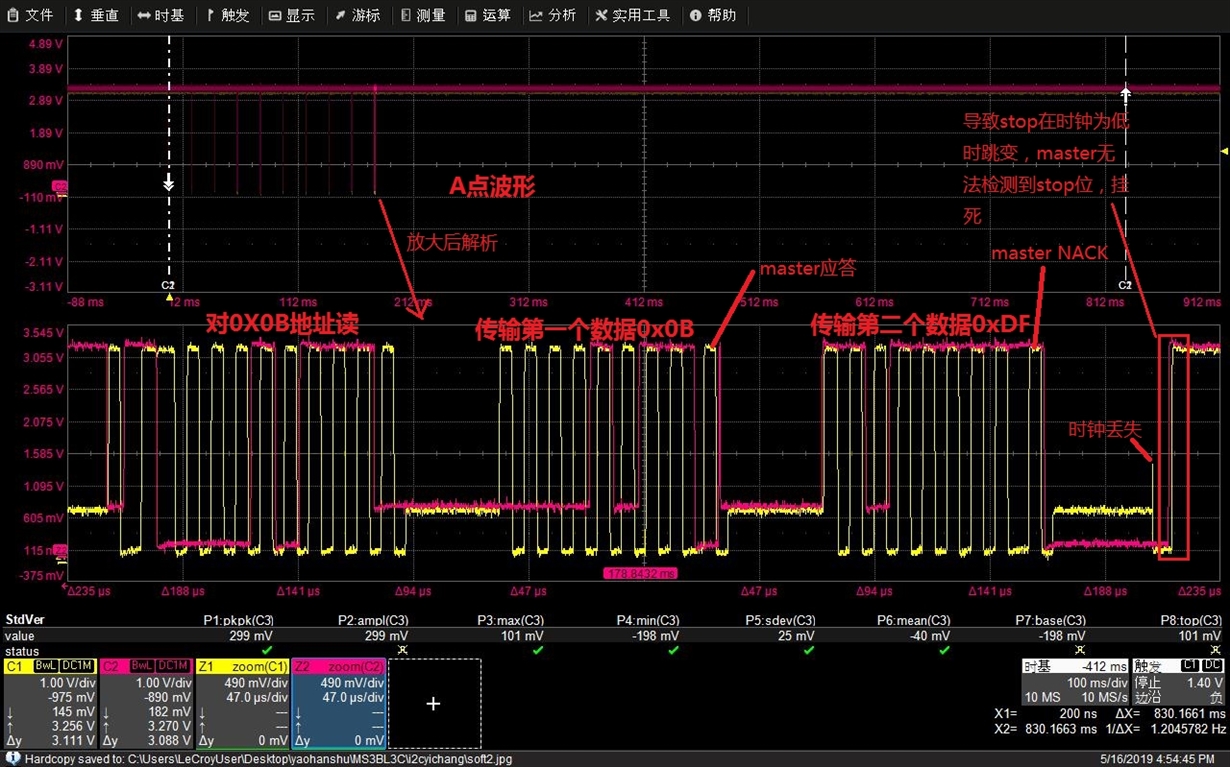Click the status warning icon under P2:ampl
The width and height of the screenshot is (1230, 767).
pyautogui.click(x=402, y=651)
